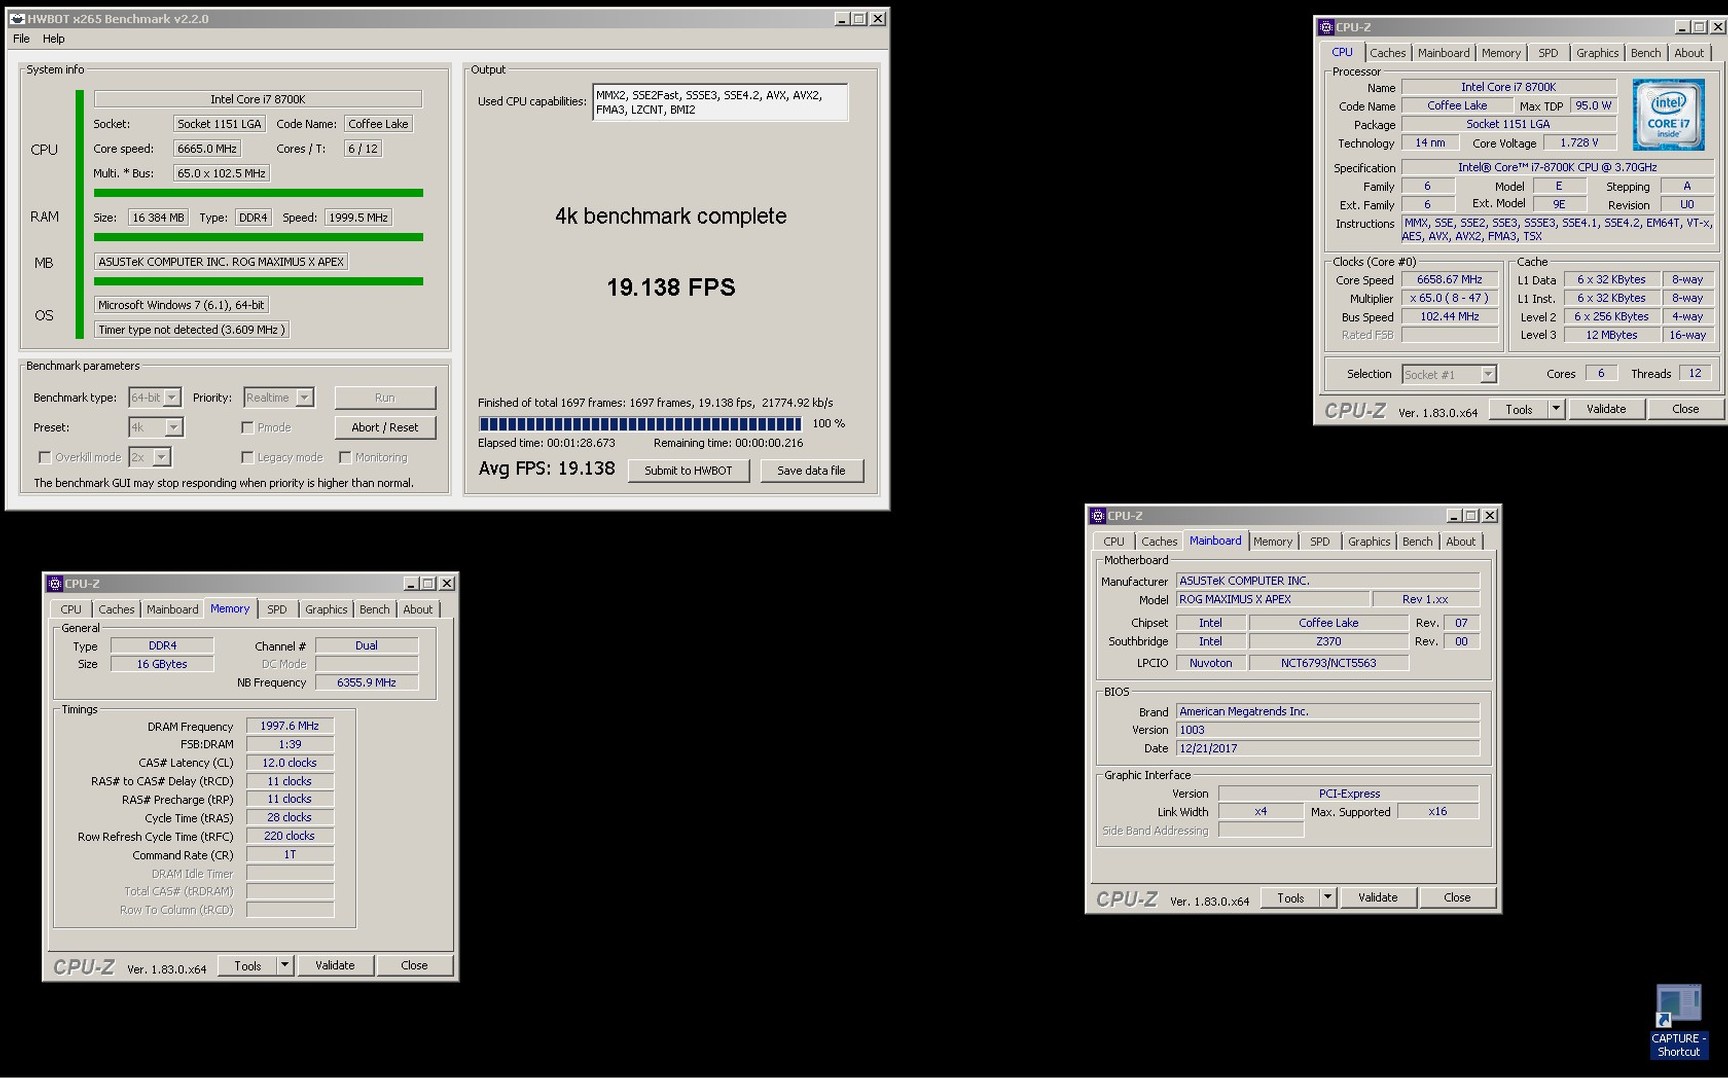This screenshot has width=1728, height=1080.
Task: Click DRAM Frequency 1997.6 MHz value
Action: click(290, 727)
